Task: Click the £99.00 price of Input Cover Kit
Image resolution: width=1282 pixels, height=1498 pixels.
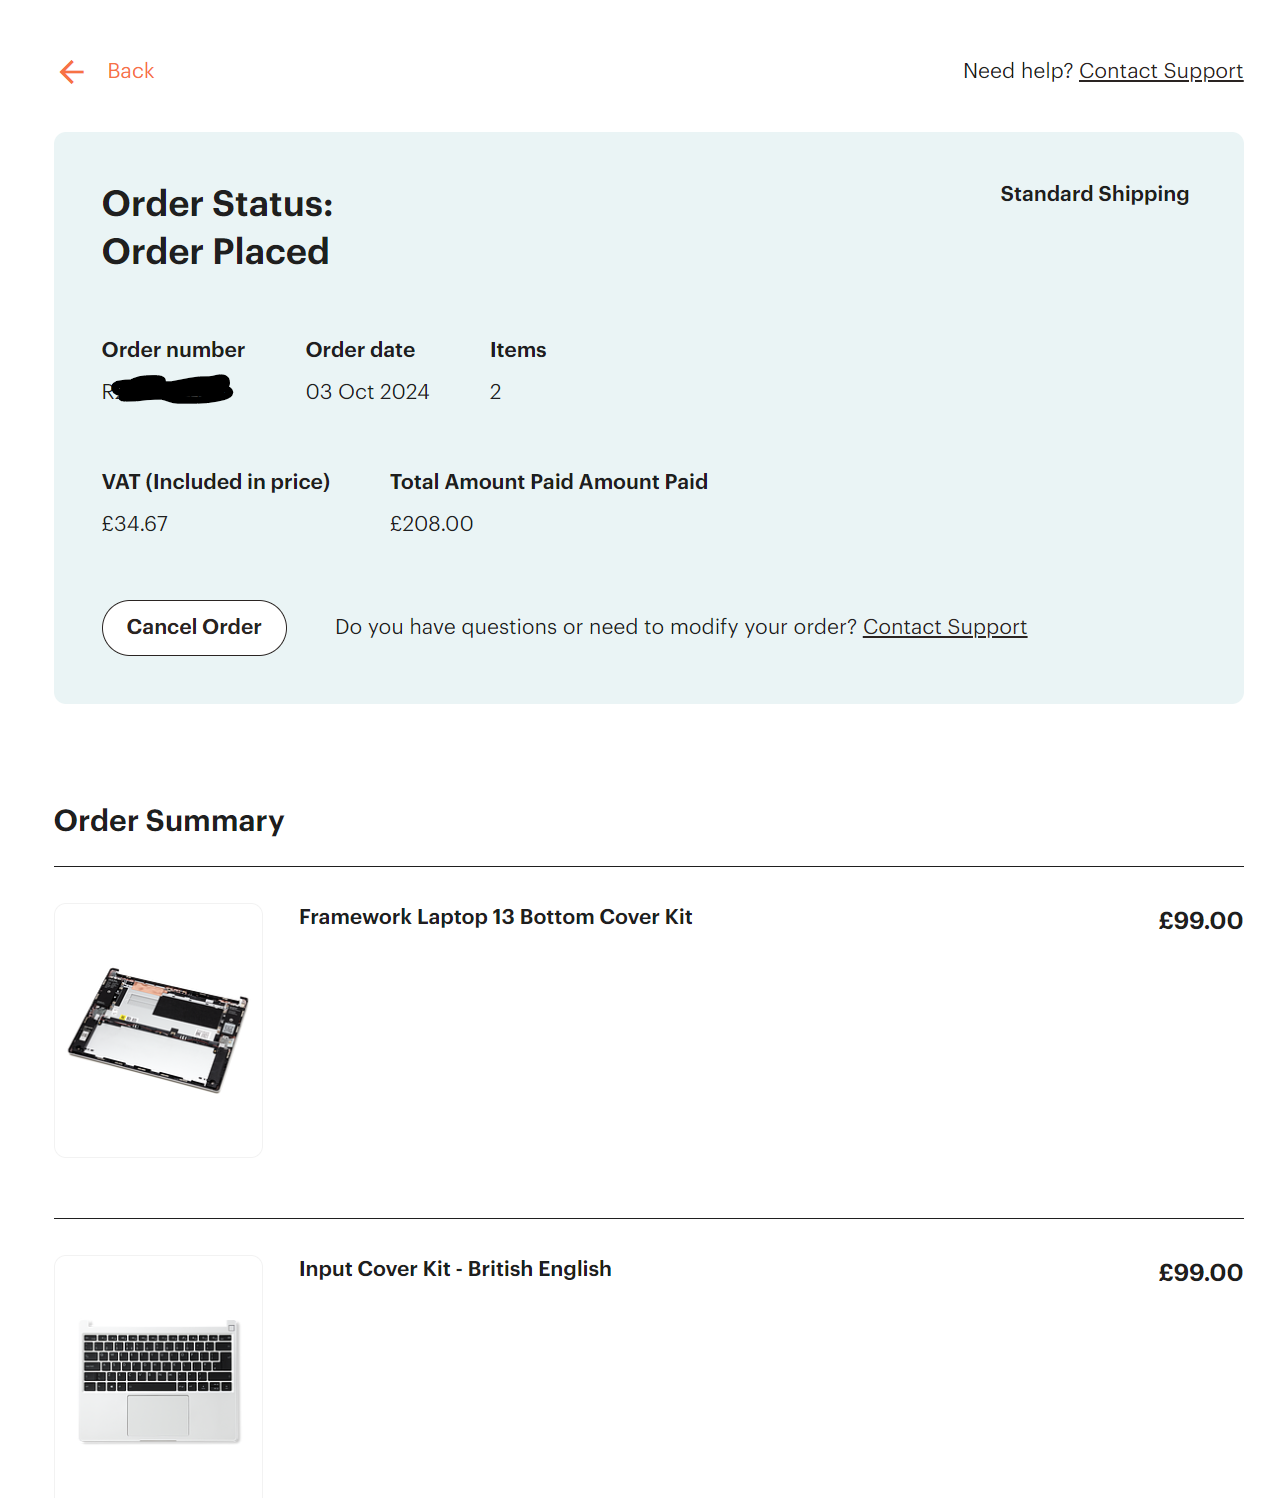Action: click(x=1200, y=1273)
